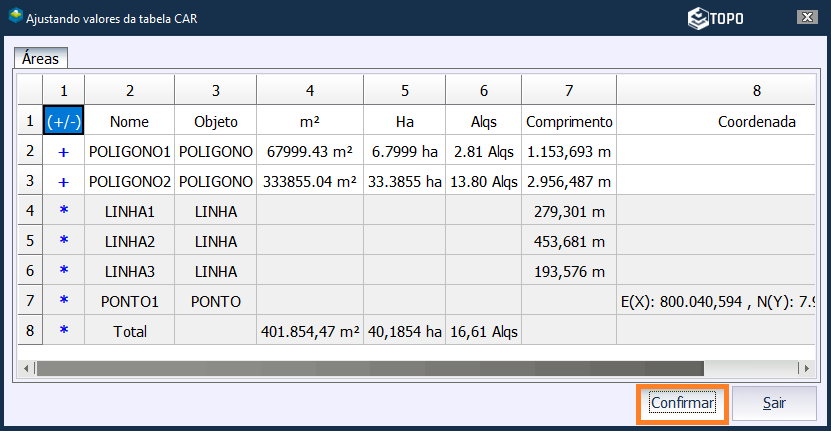Toggle plus sign for POLIGONO1 row
The width and height of the screenshot is (831, 431).
[x=64, y=152]
